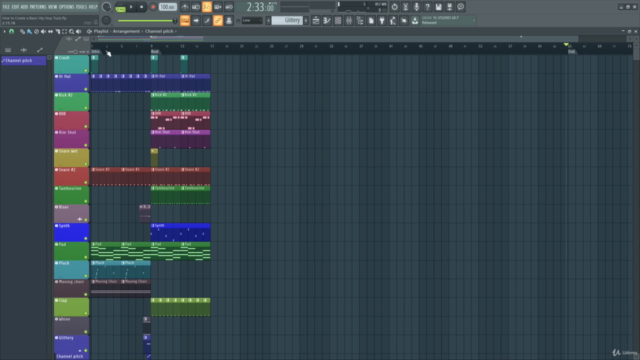
Task: Click the Moving chair track header
Action: click(72, 288)
